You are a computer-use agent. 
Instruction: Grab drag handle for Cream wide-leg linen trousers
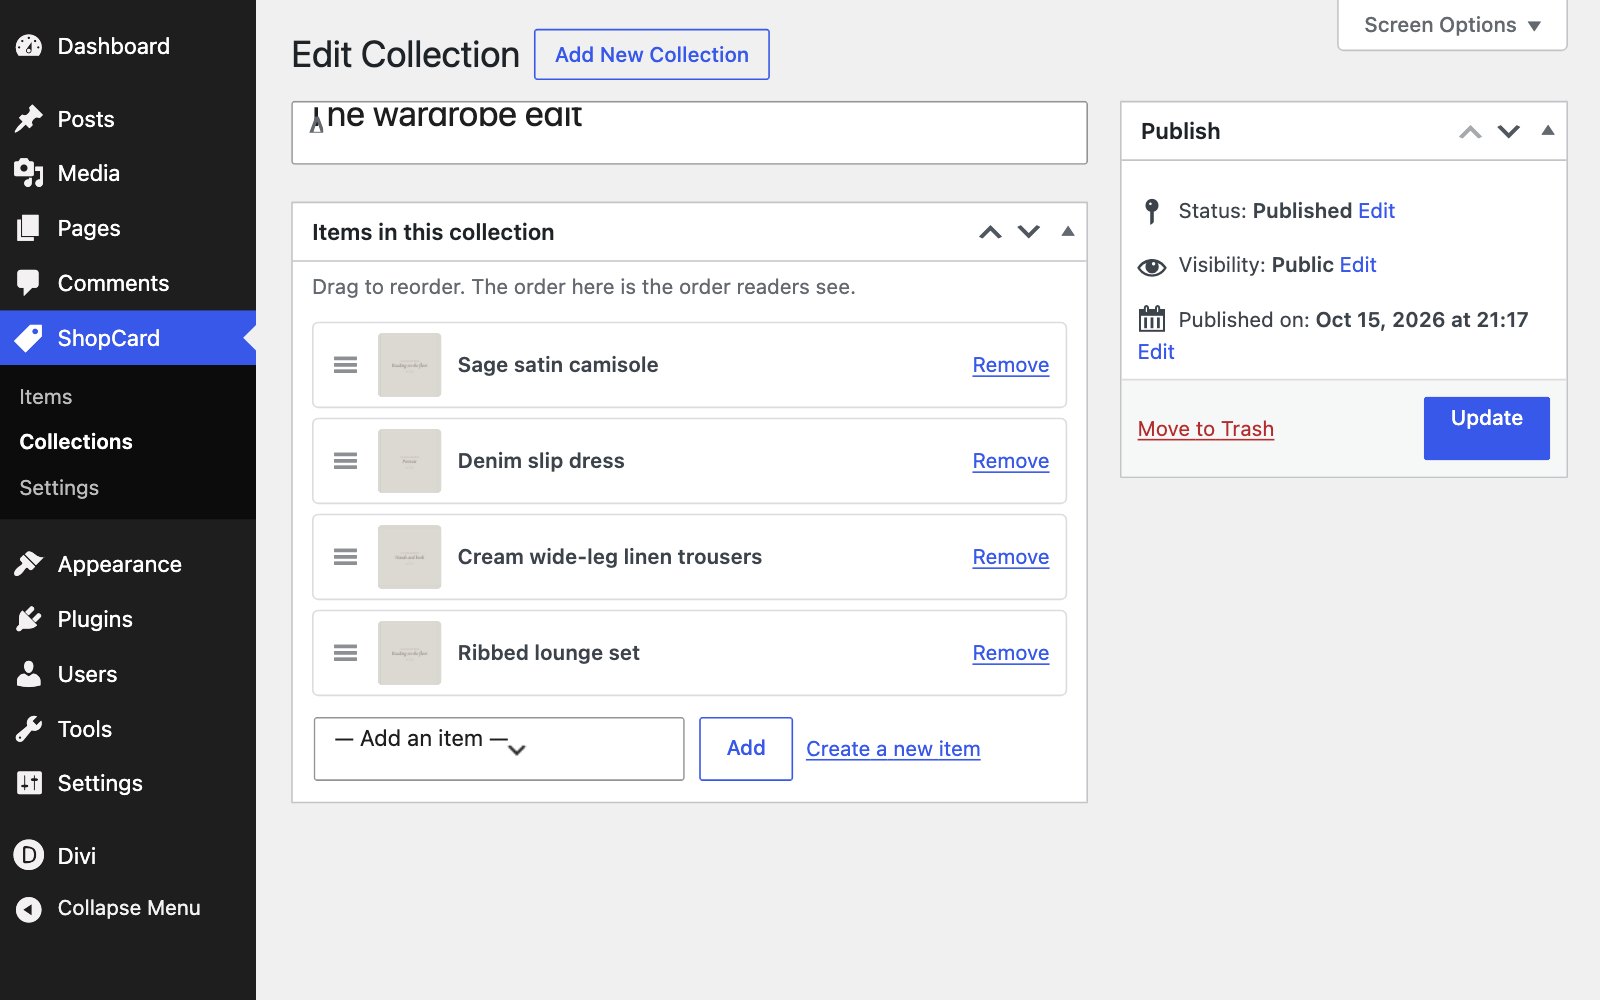pos(345,557)
